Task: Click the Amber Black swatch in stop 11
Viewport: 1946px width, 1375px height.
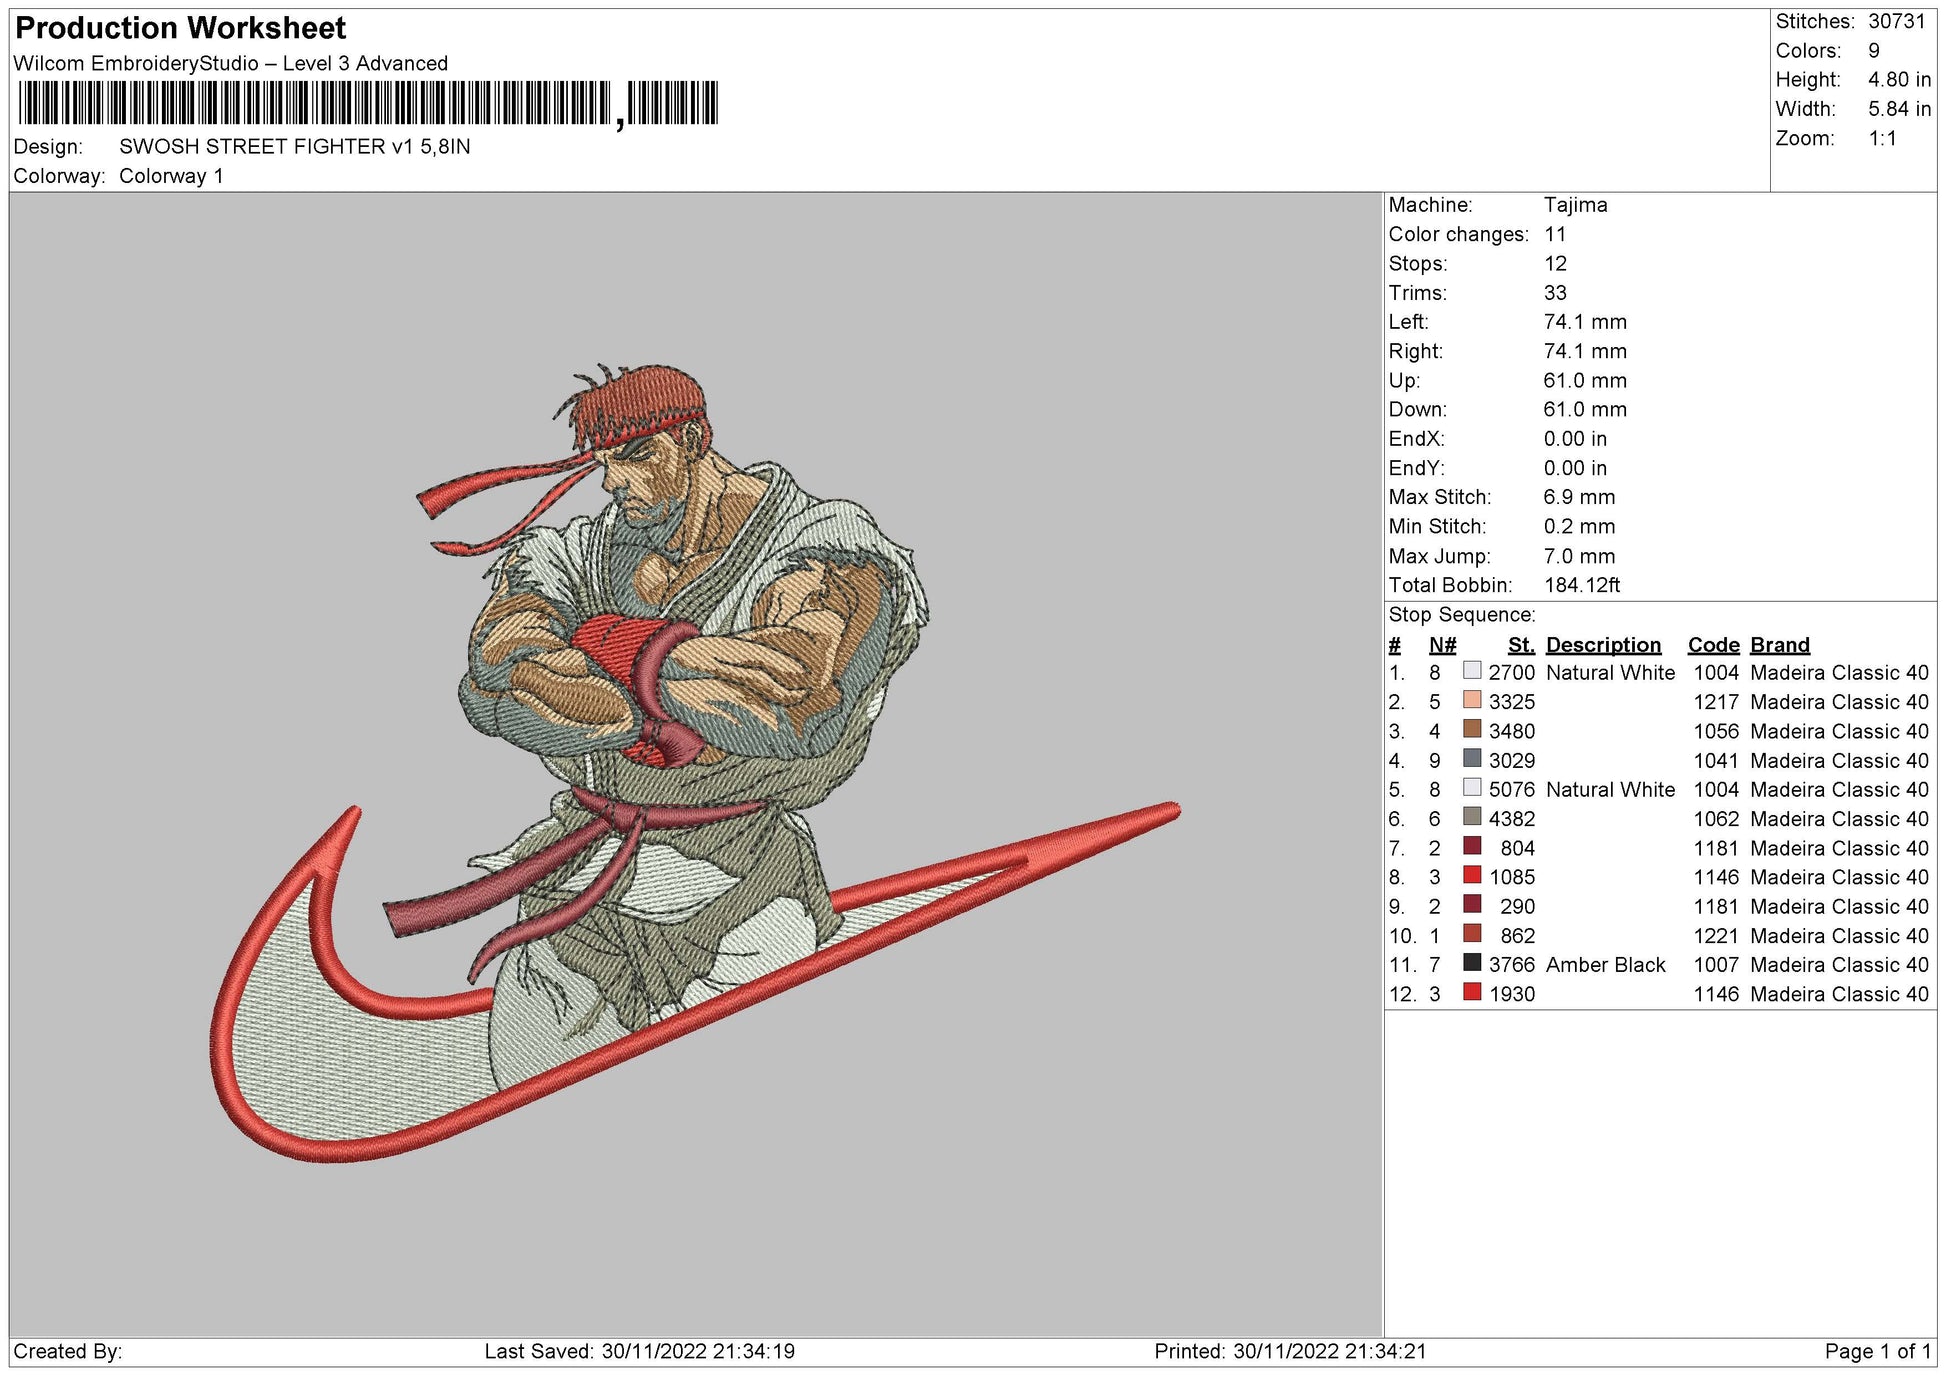Action: click(x=1471, y=963)
